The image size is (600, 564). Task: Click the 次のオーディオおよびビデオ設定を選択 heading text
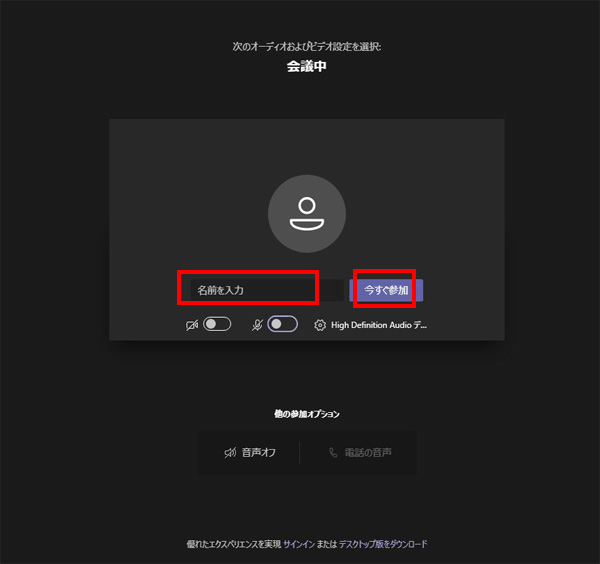pos(306,46)
